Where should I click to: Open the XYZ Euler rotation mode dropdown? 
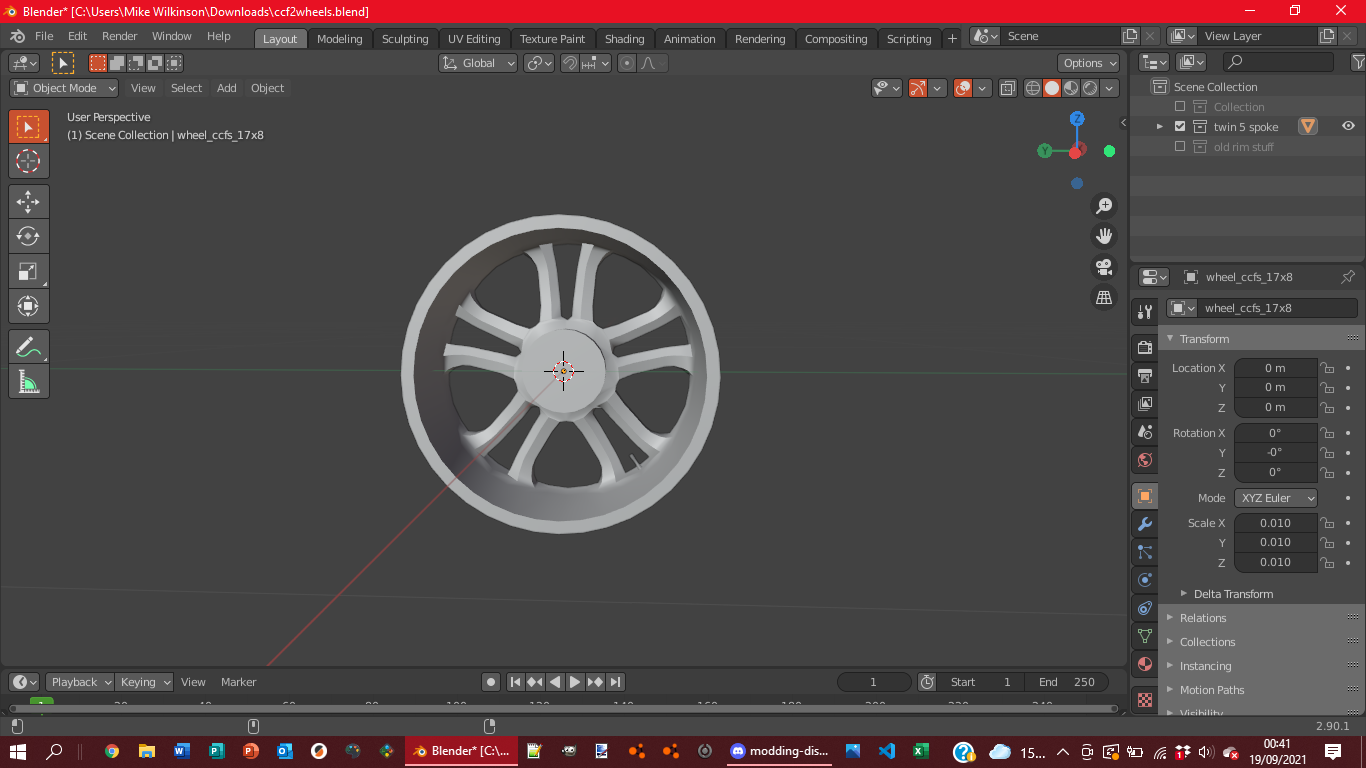tap(1276, 498)
